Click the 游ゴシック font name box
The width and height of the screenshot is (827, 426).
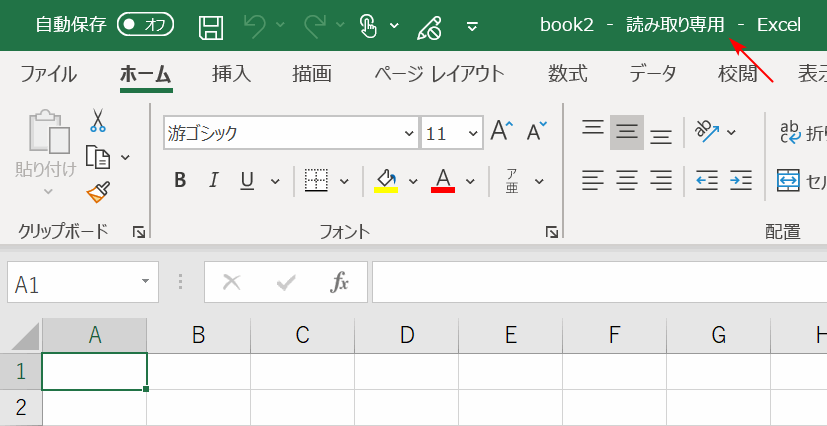click(x=291, y=133)
